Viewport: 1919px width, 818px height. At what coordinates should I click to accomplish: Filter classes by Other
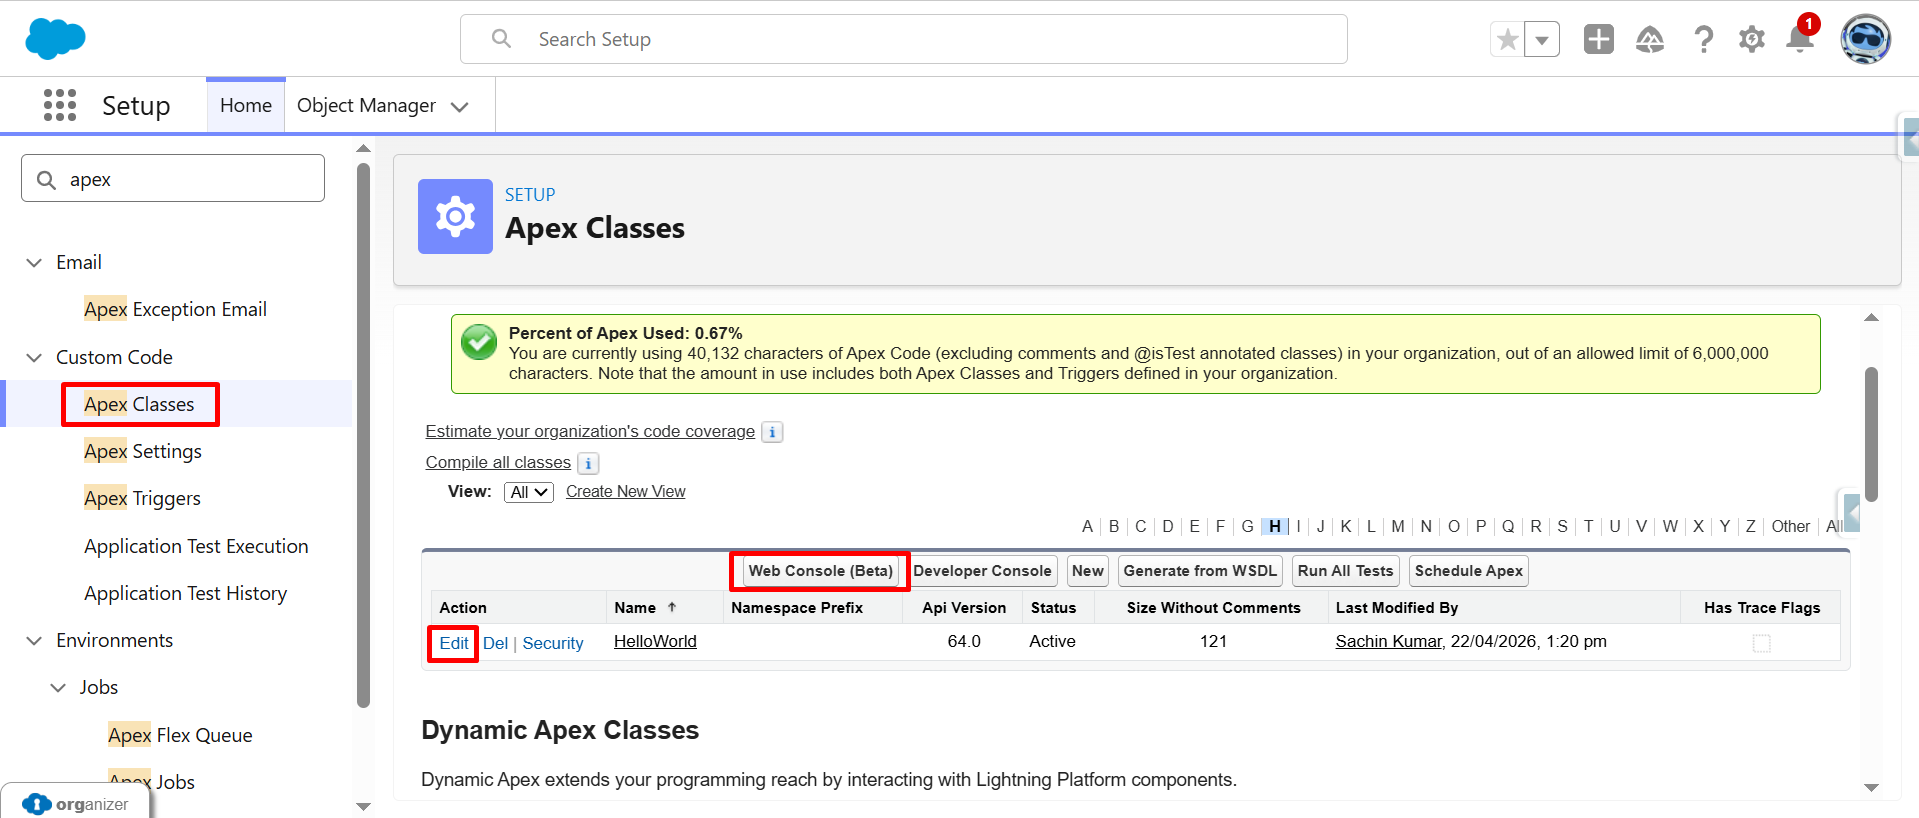[1790, 526]
